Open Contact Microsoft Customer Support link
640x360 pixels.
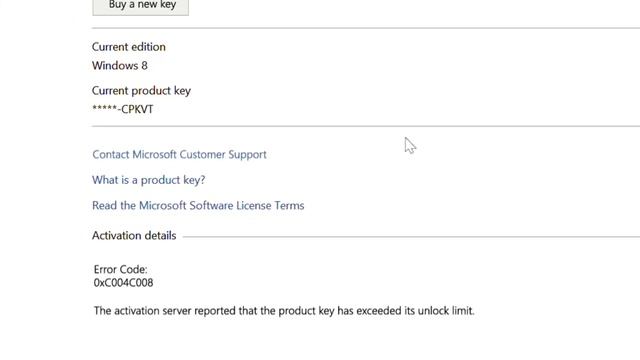click(x=179, y=155)
